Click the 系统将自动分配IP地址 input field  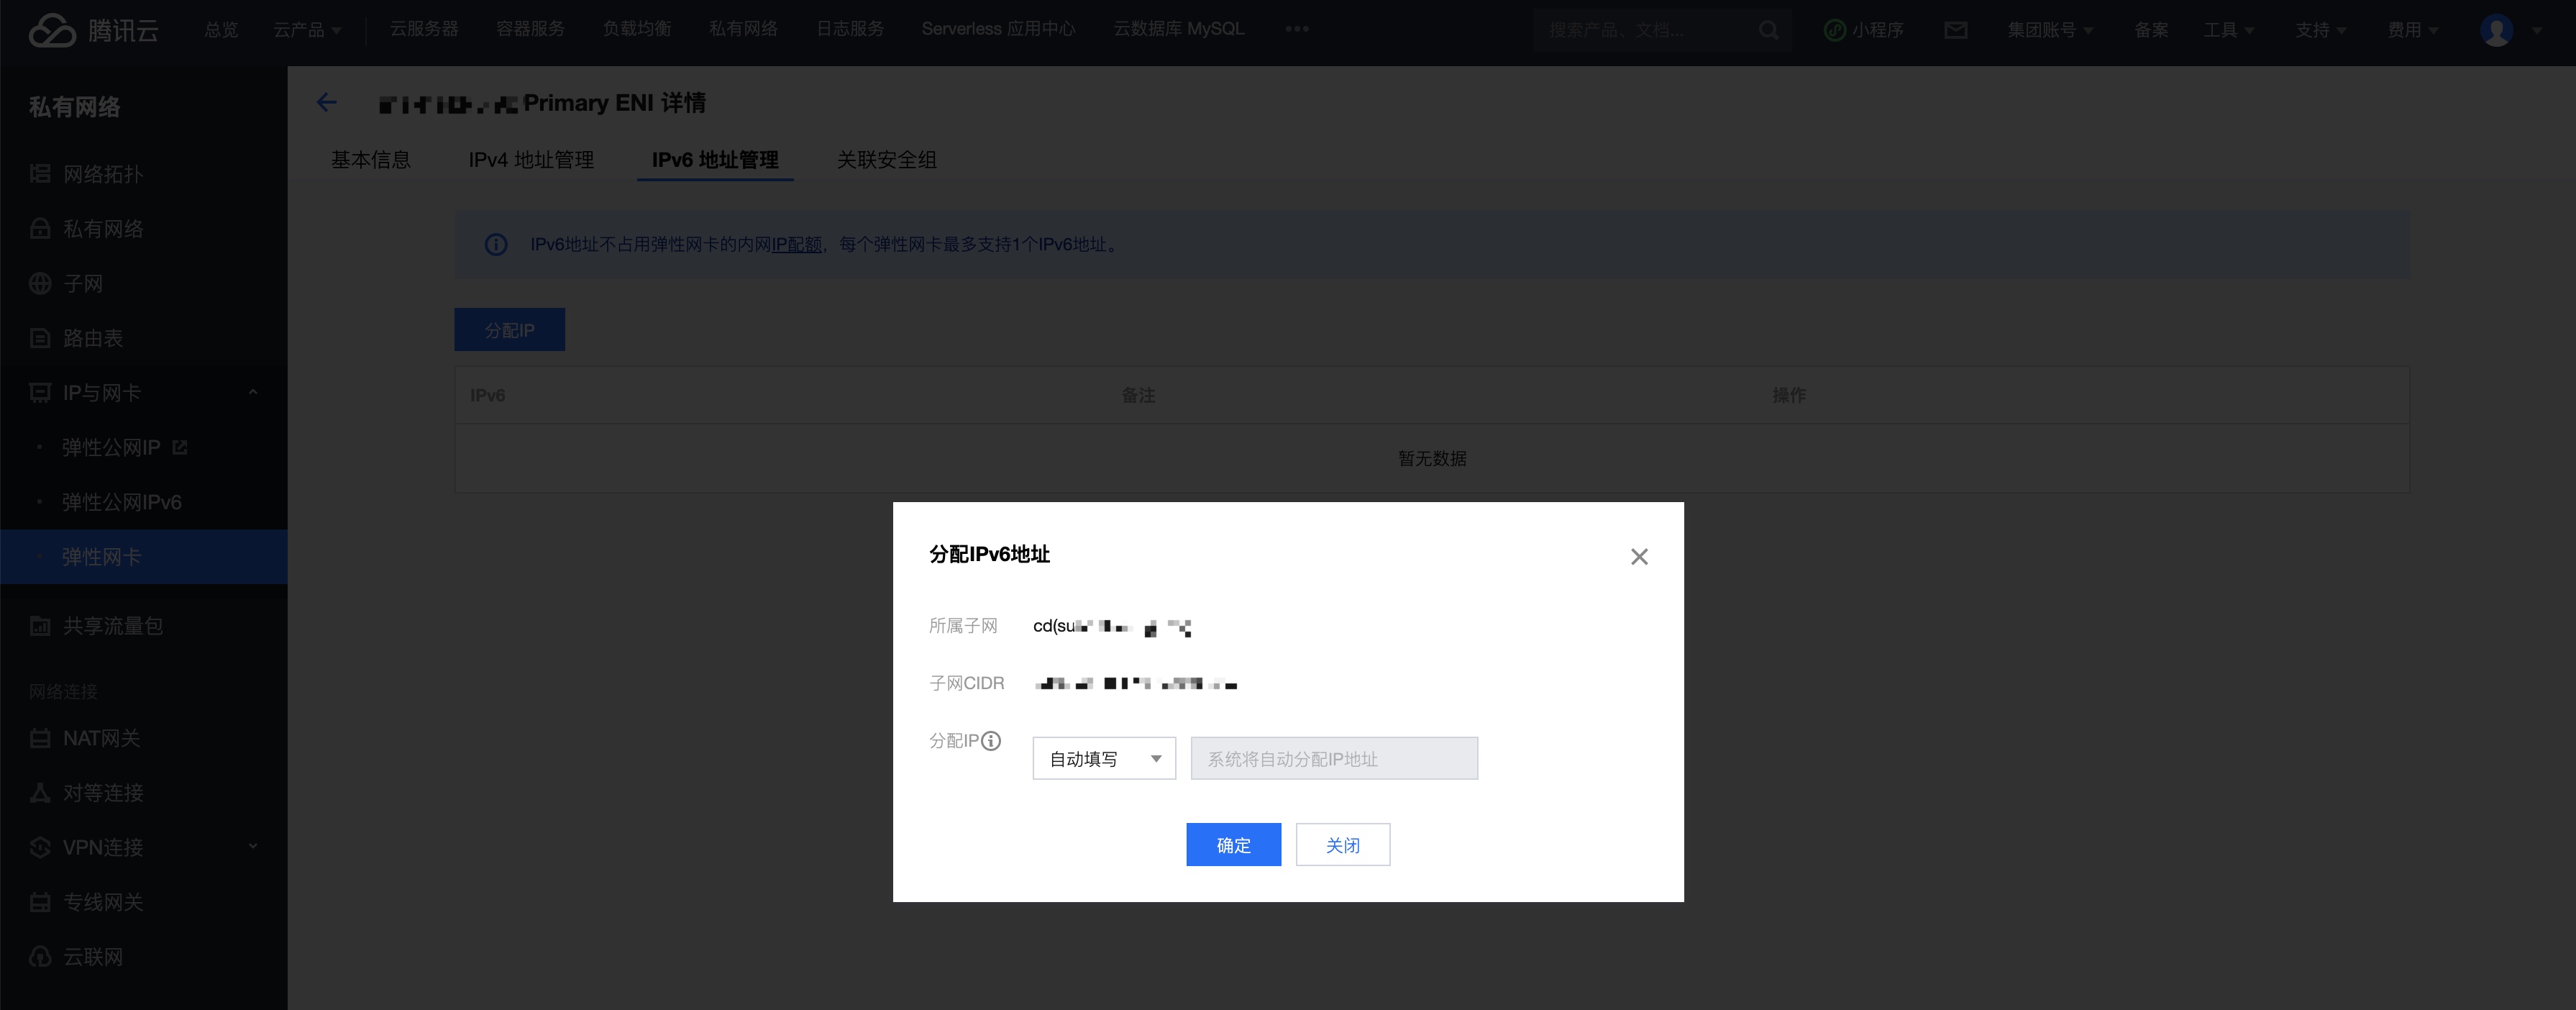1333,758
